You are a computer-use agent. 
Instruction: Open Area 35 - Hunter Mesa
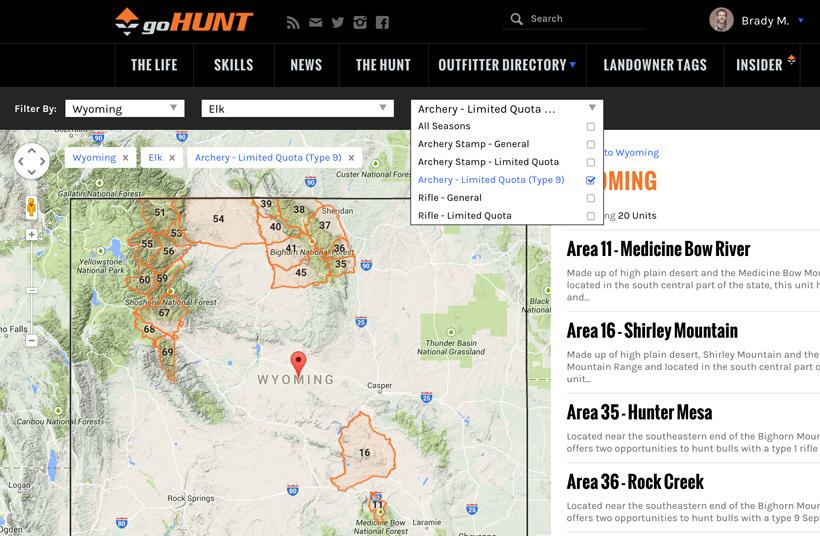[639, 412]
